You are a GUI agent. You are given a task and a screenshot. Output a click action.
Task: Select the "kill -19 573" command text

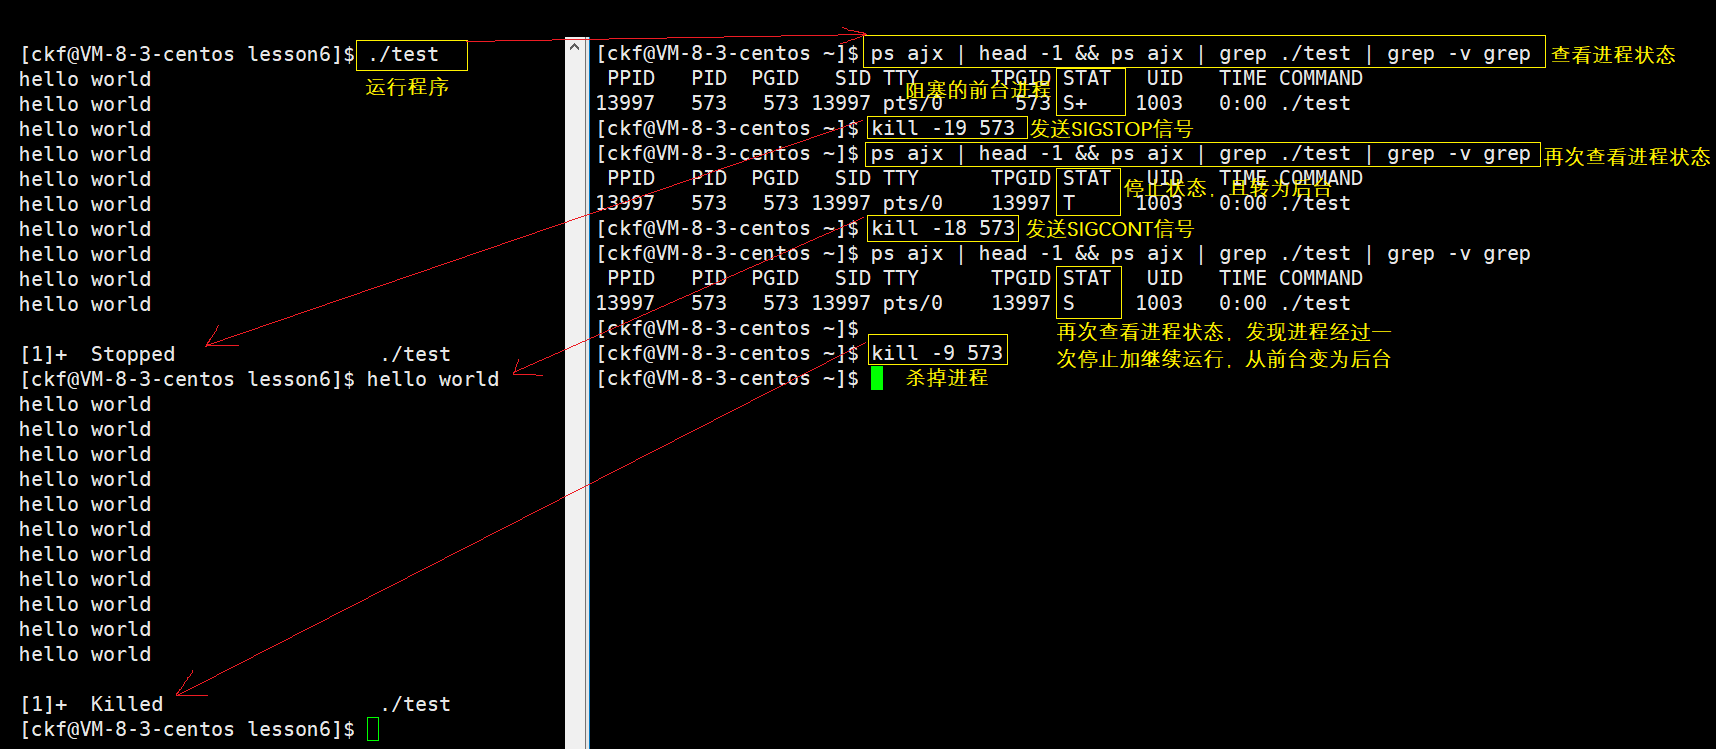pos(943,128)
